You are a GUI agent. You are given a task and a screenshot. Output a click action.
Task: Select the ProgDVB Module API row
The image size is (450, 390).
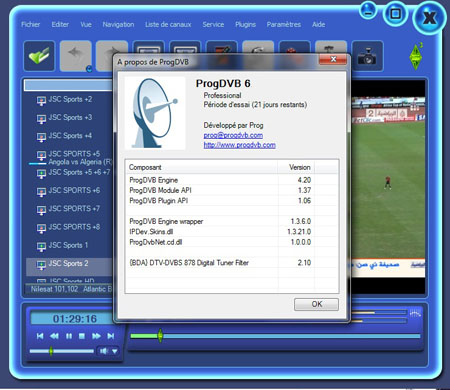click(232, 190)
